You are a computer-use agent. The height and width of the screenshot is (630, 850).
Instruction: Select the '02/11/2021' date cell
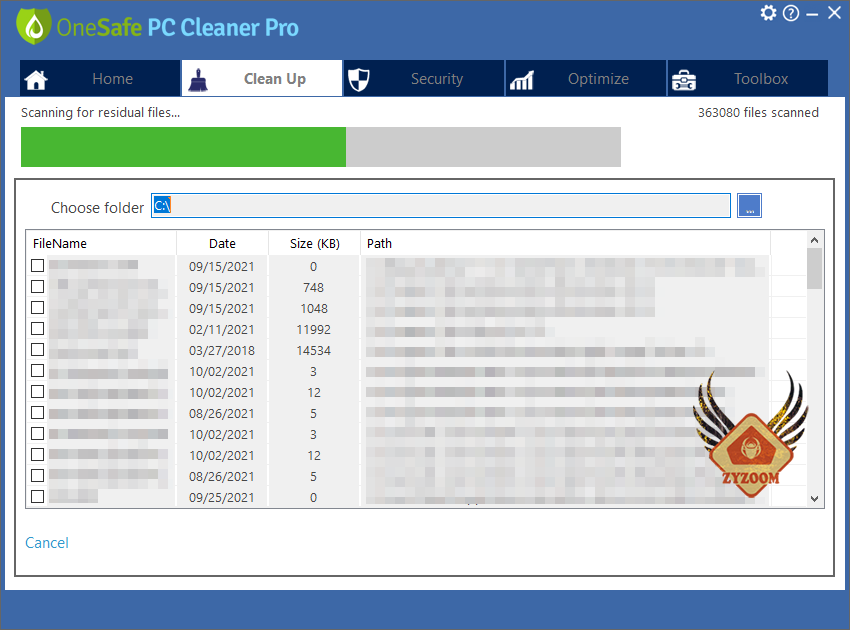222,330
